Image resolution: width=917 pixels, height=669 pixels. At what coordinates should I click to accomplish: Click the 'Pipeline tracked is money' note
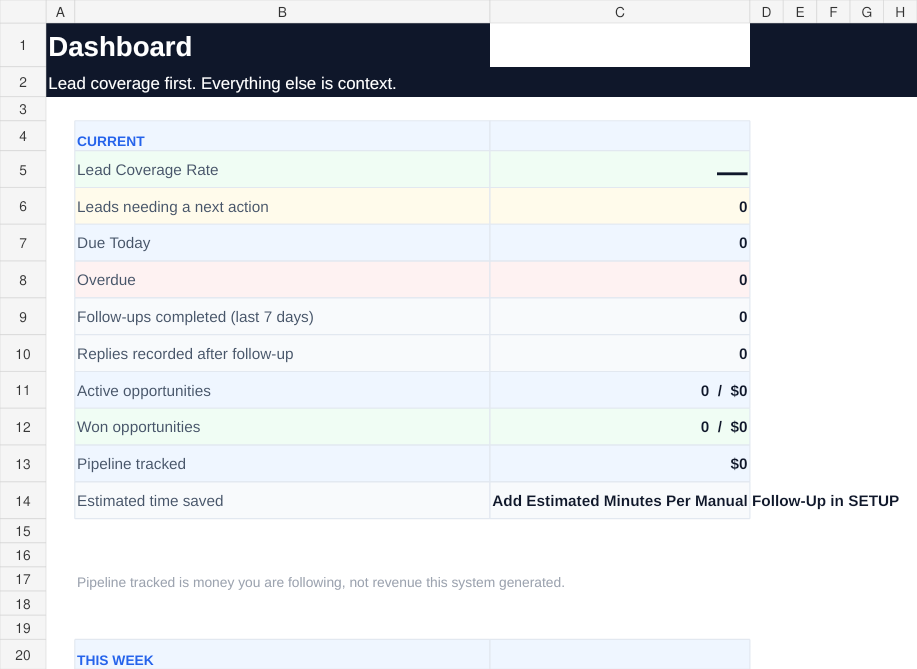click(x=320, y=582)
